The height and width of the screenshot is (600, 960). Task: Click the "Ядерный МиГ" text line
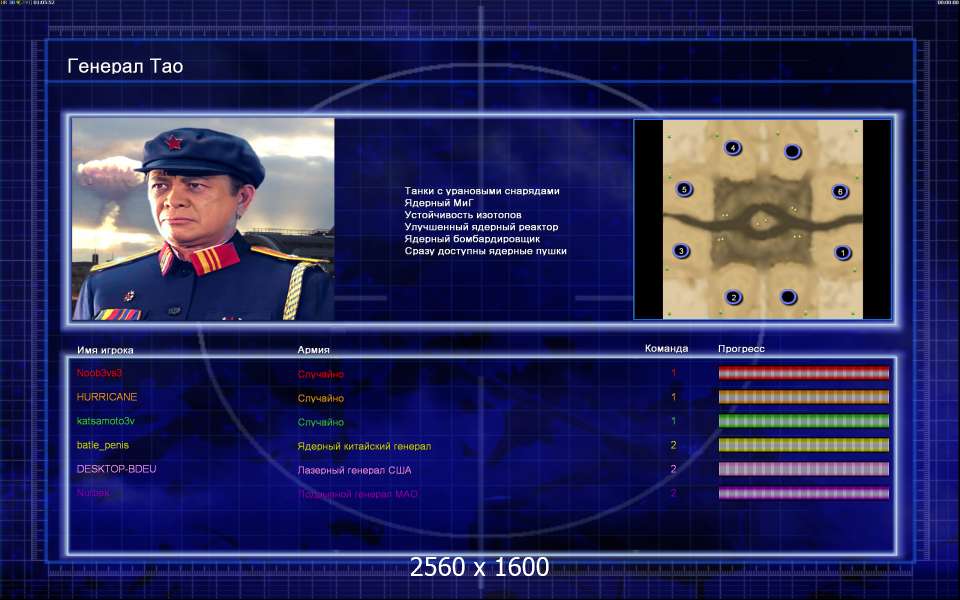click(x=439, y=203)
